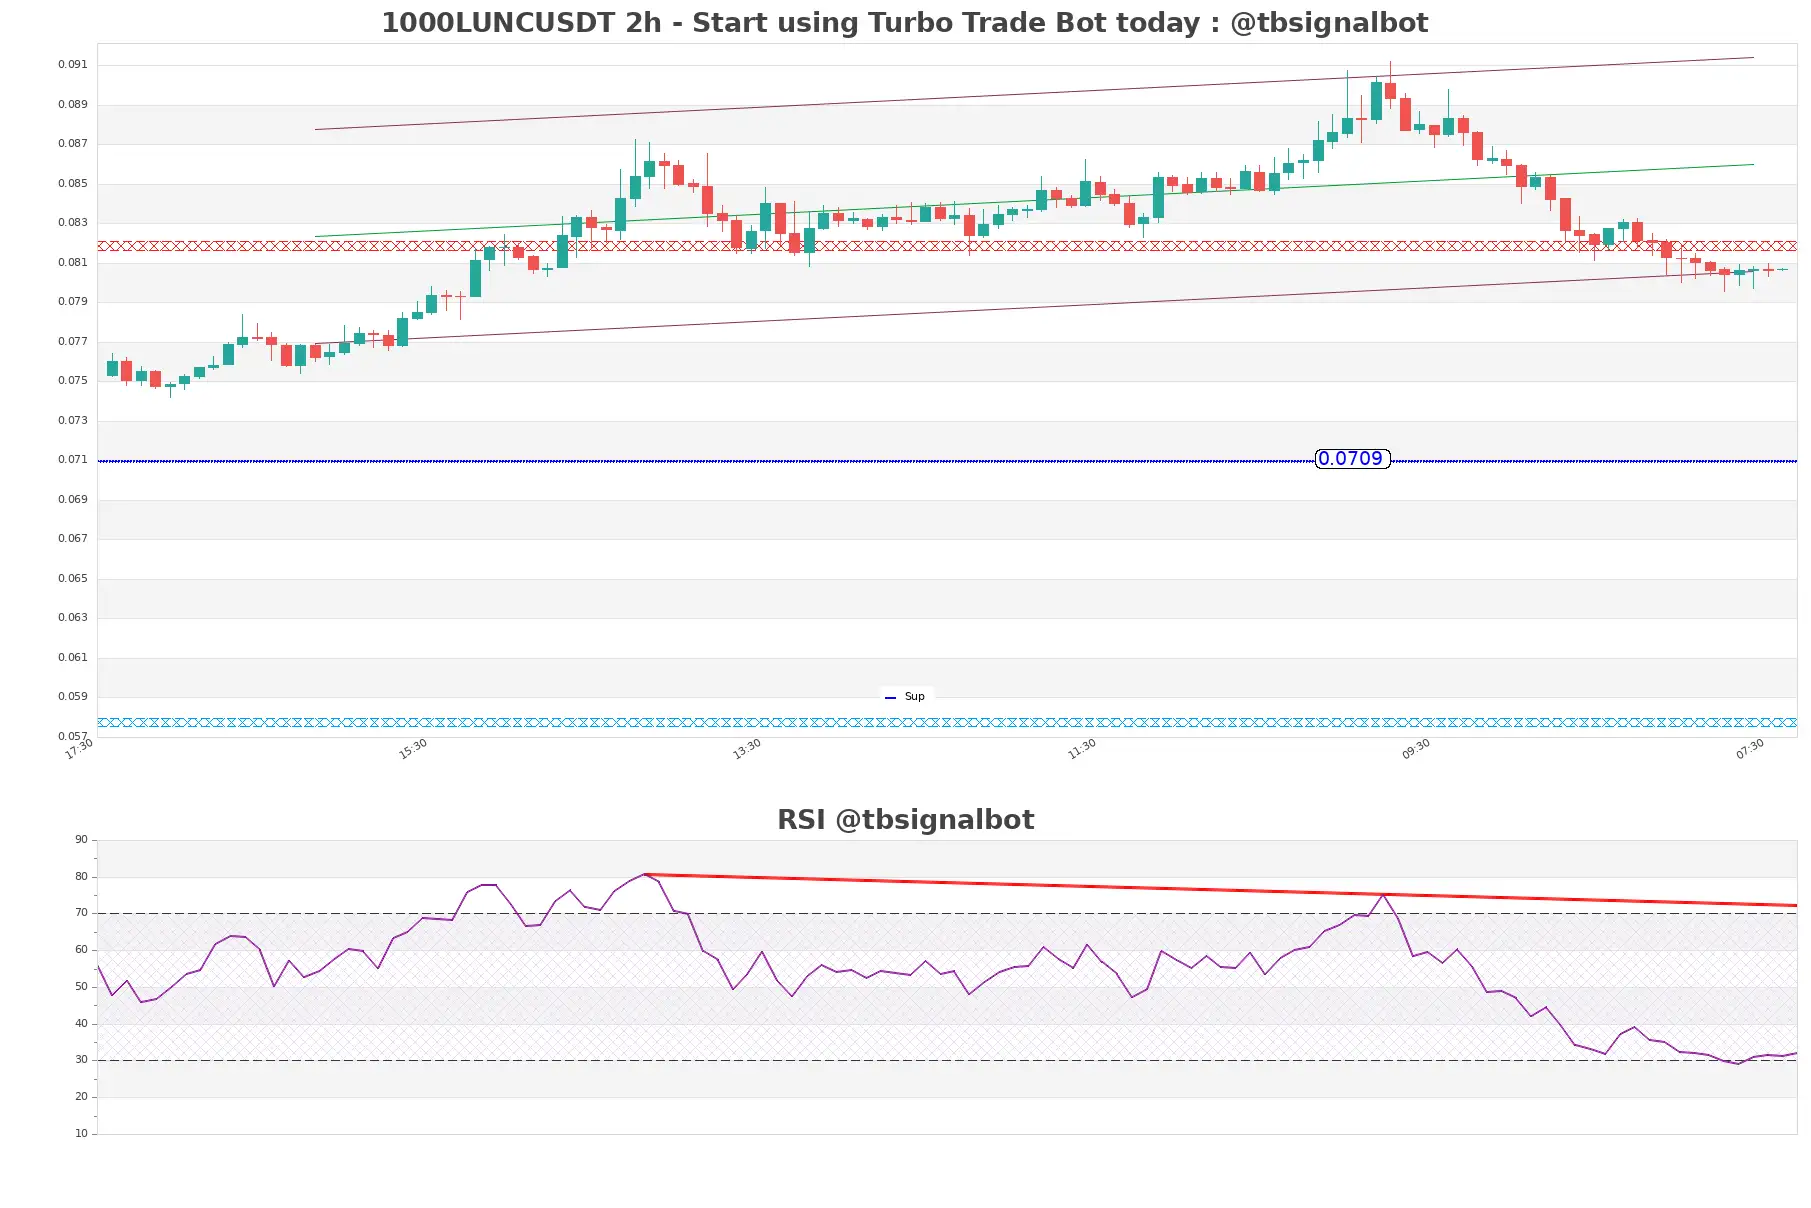Select the 0.065 price axis label
The width and height of the screenshot is (1811, 1208).
click(72, 579)
